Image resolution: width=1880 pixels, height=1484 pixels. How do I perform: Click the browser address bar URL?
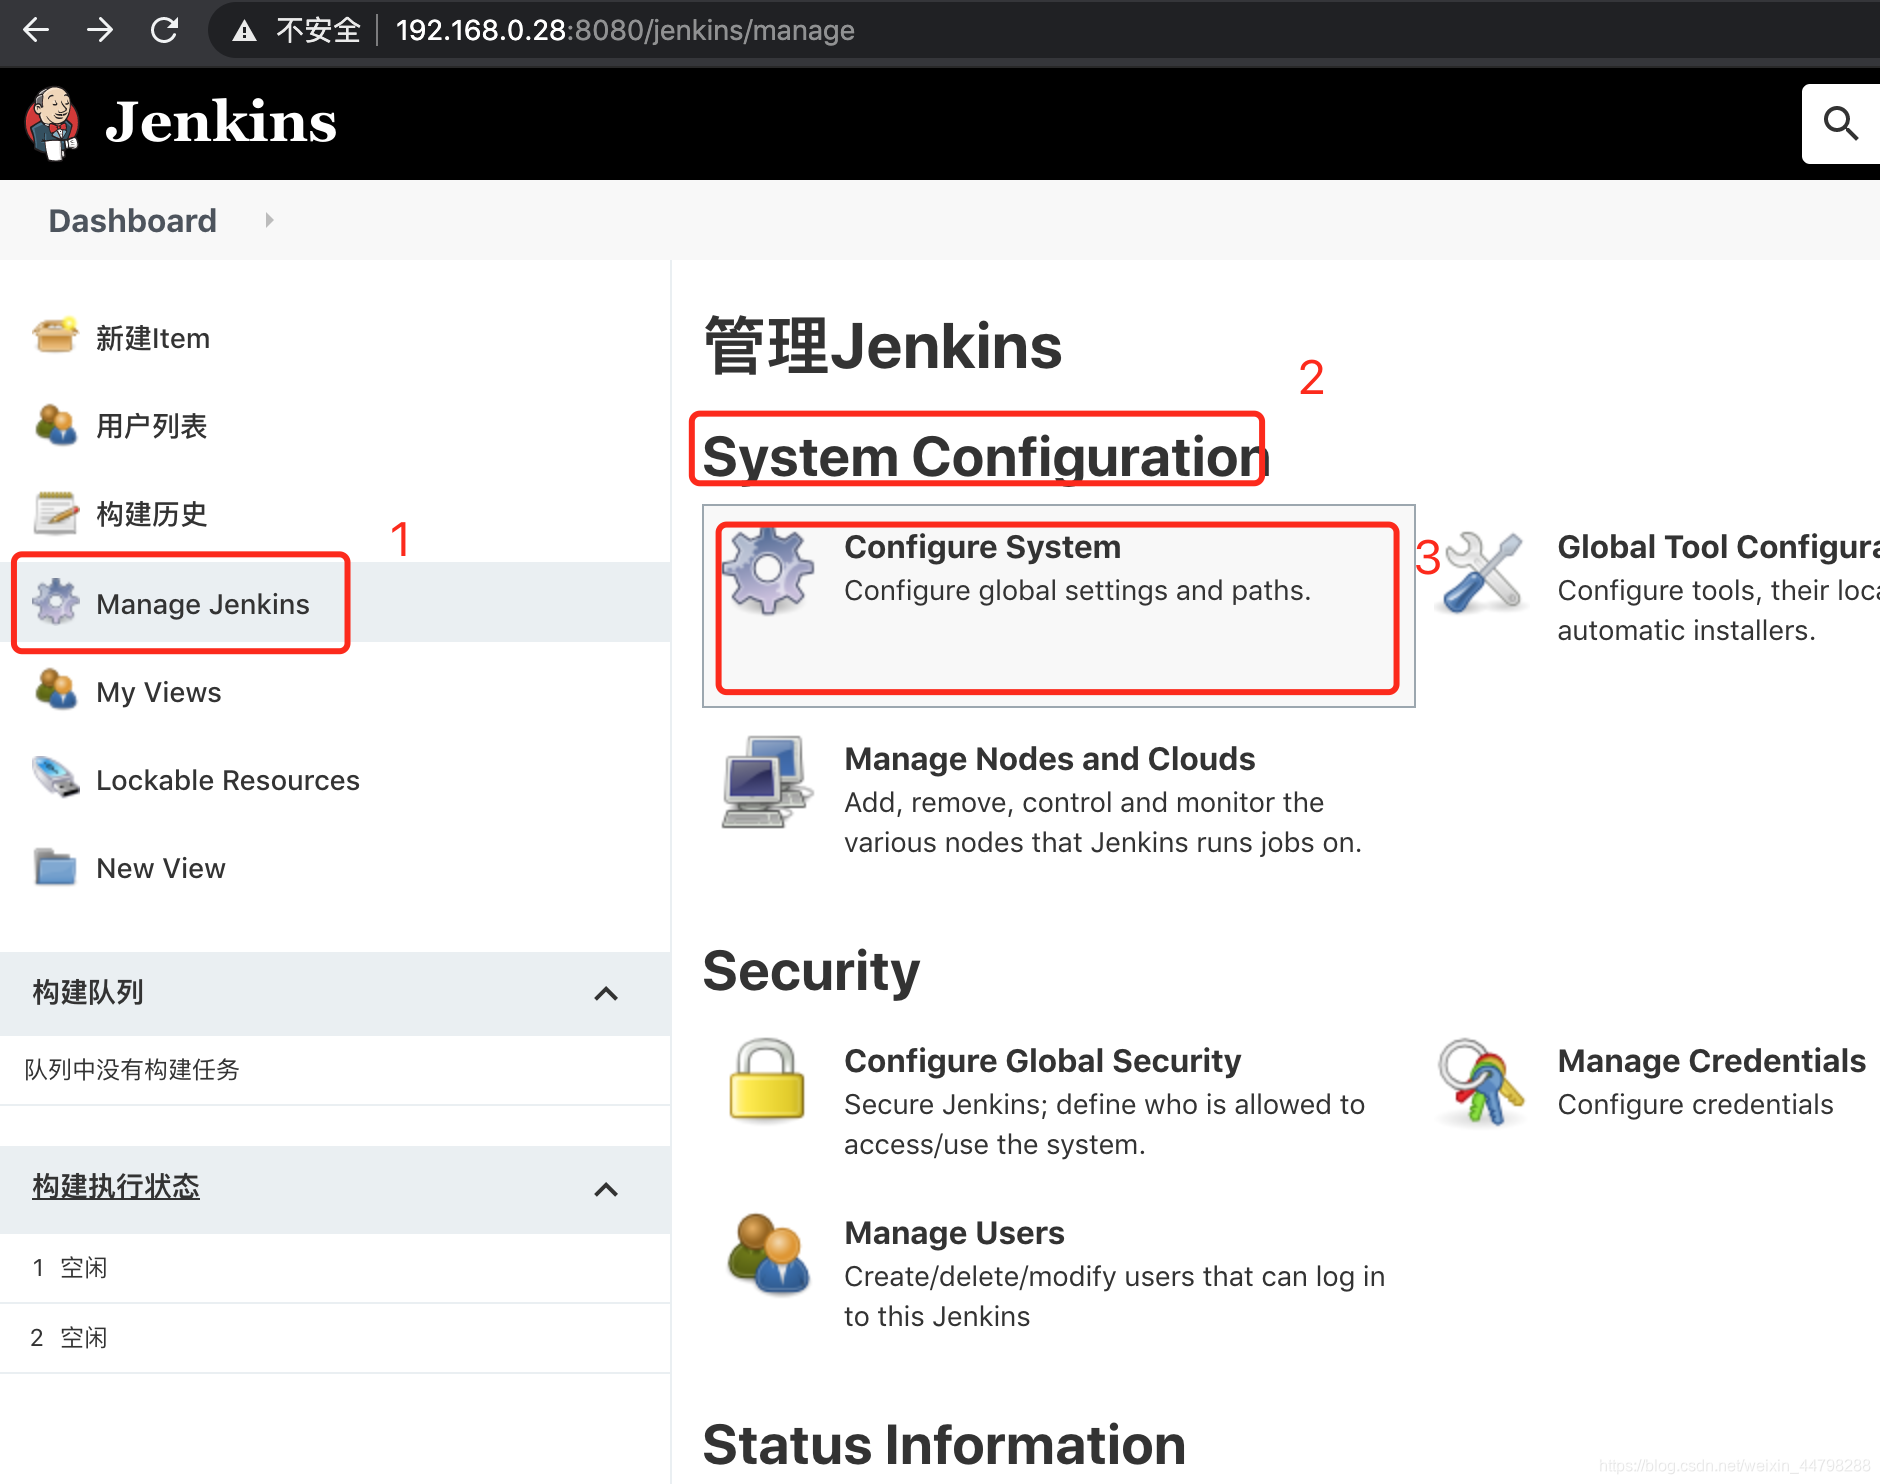pyautogui.click(x=625, y=30)
